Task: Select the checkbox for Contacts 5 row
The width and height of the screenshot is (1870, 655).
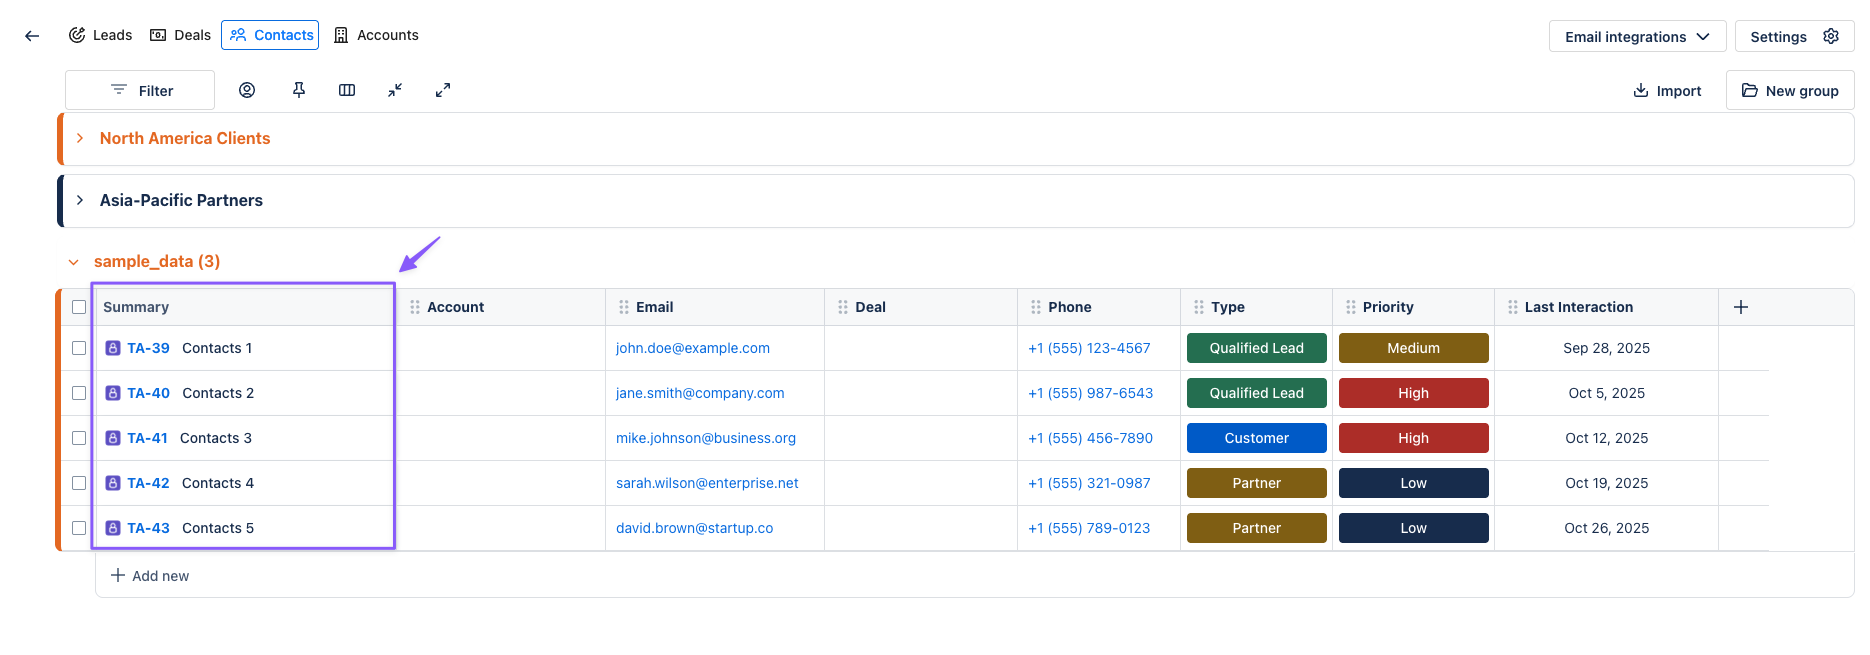Action: 79,528
